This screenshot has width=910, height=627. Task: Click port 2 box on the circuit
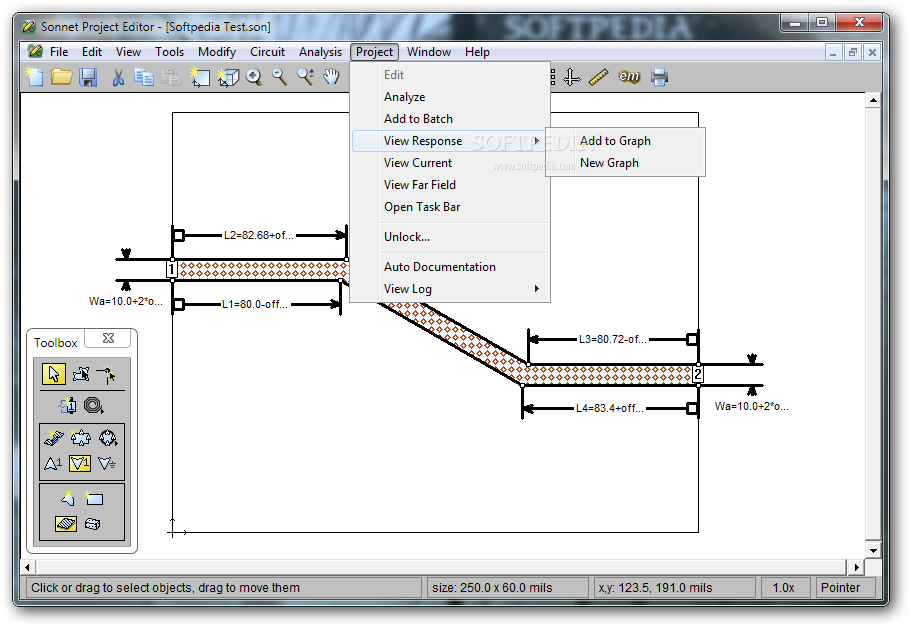coord(698,374)
